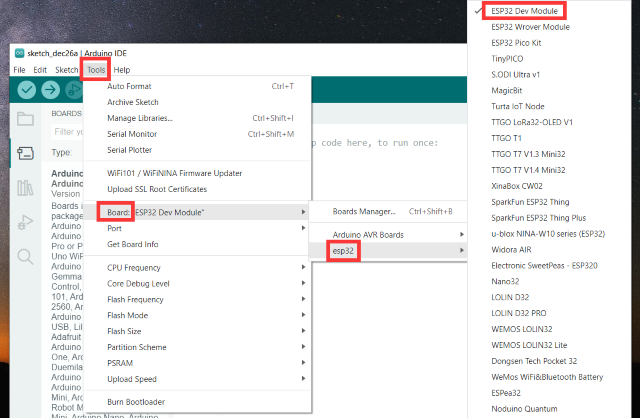Select SparkFun ESP32 Thing board

coord(549,202)
